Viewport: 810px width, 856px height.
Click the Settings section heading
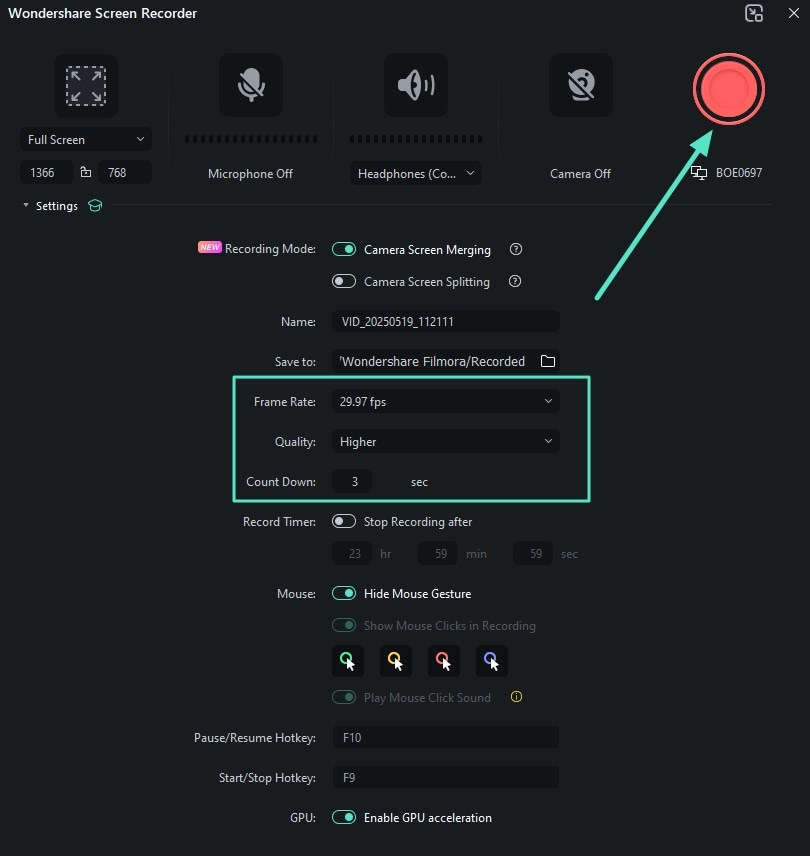pyautogui.click(x=57, y=206)
